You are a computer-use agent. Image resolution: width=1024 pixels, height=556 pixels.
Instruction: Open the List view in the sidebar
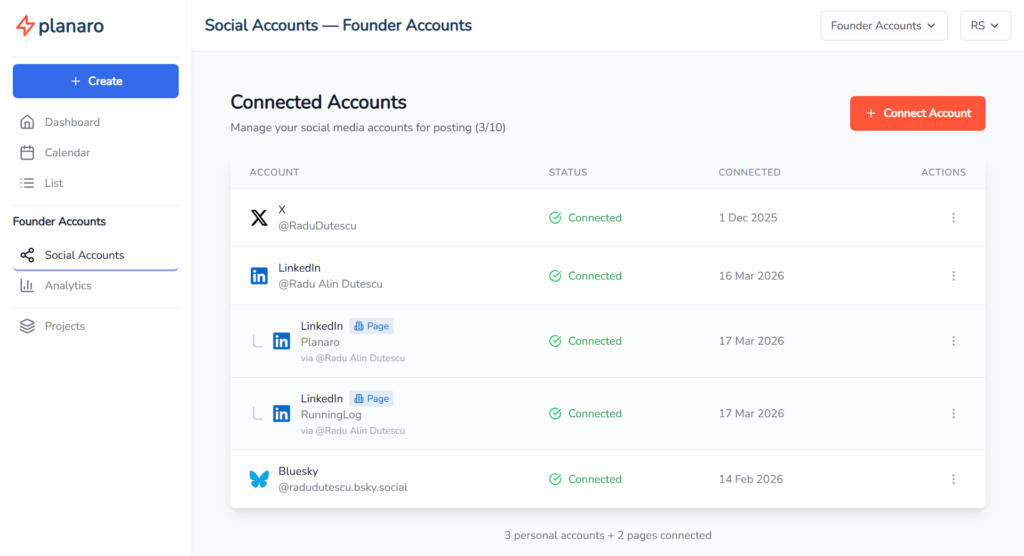pyautogui.click(x=95, y=183)
